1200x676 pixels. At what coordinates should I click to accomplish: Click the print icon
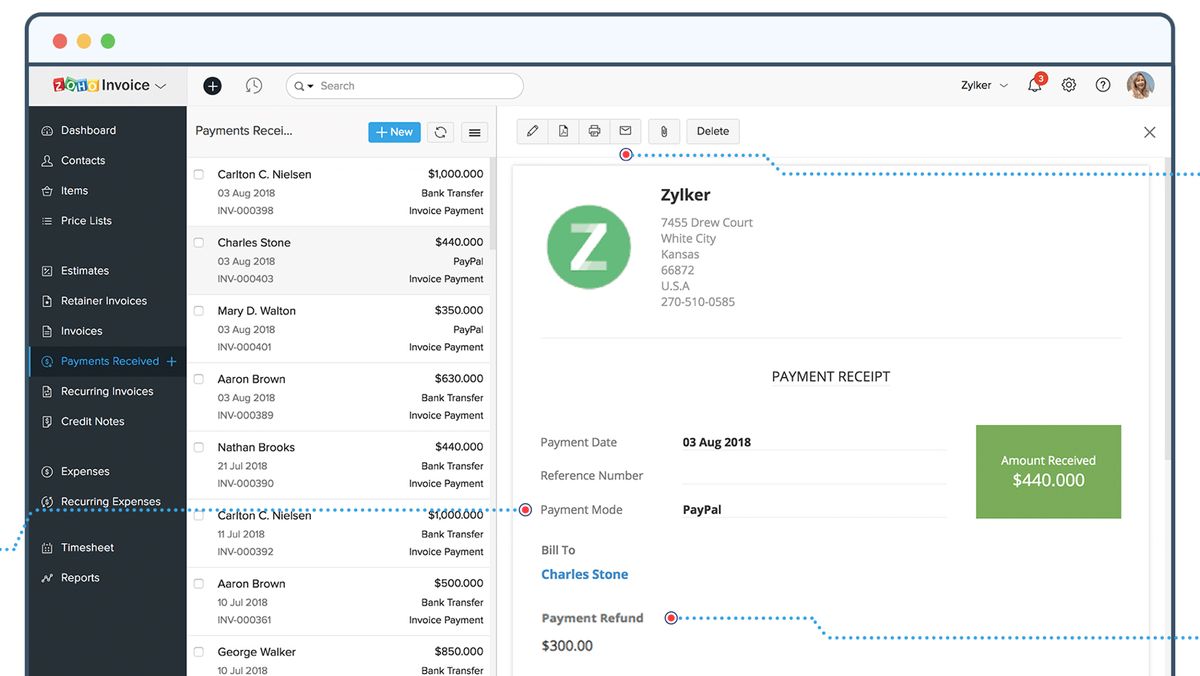(x=594, y=131)
